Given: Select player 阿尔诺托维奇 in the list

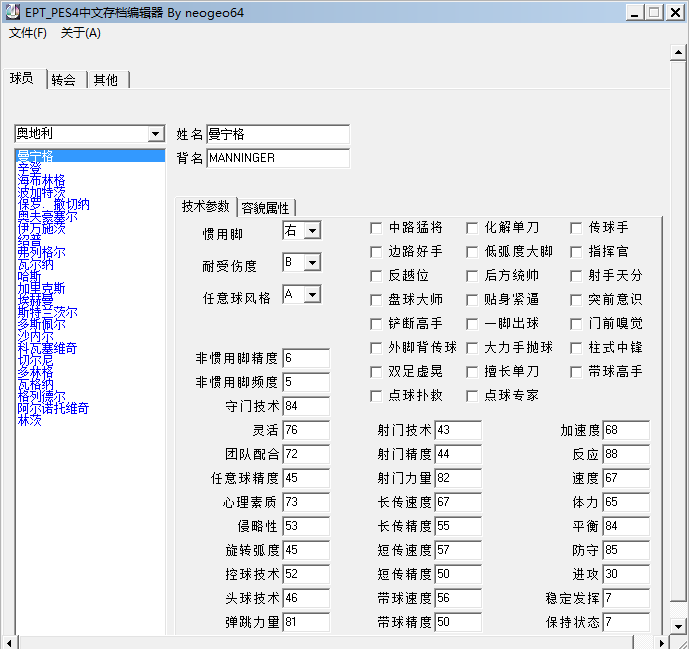Looking at the screenshot, I should (x=54, y=409).
